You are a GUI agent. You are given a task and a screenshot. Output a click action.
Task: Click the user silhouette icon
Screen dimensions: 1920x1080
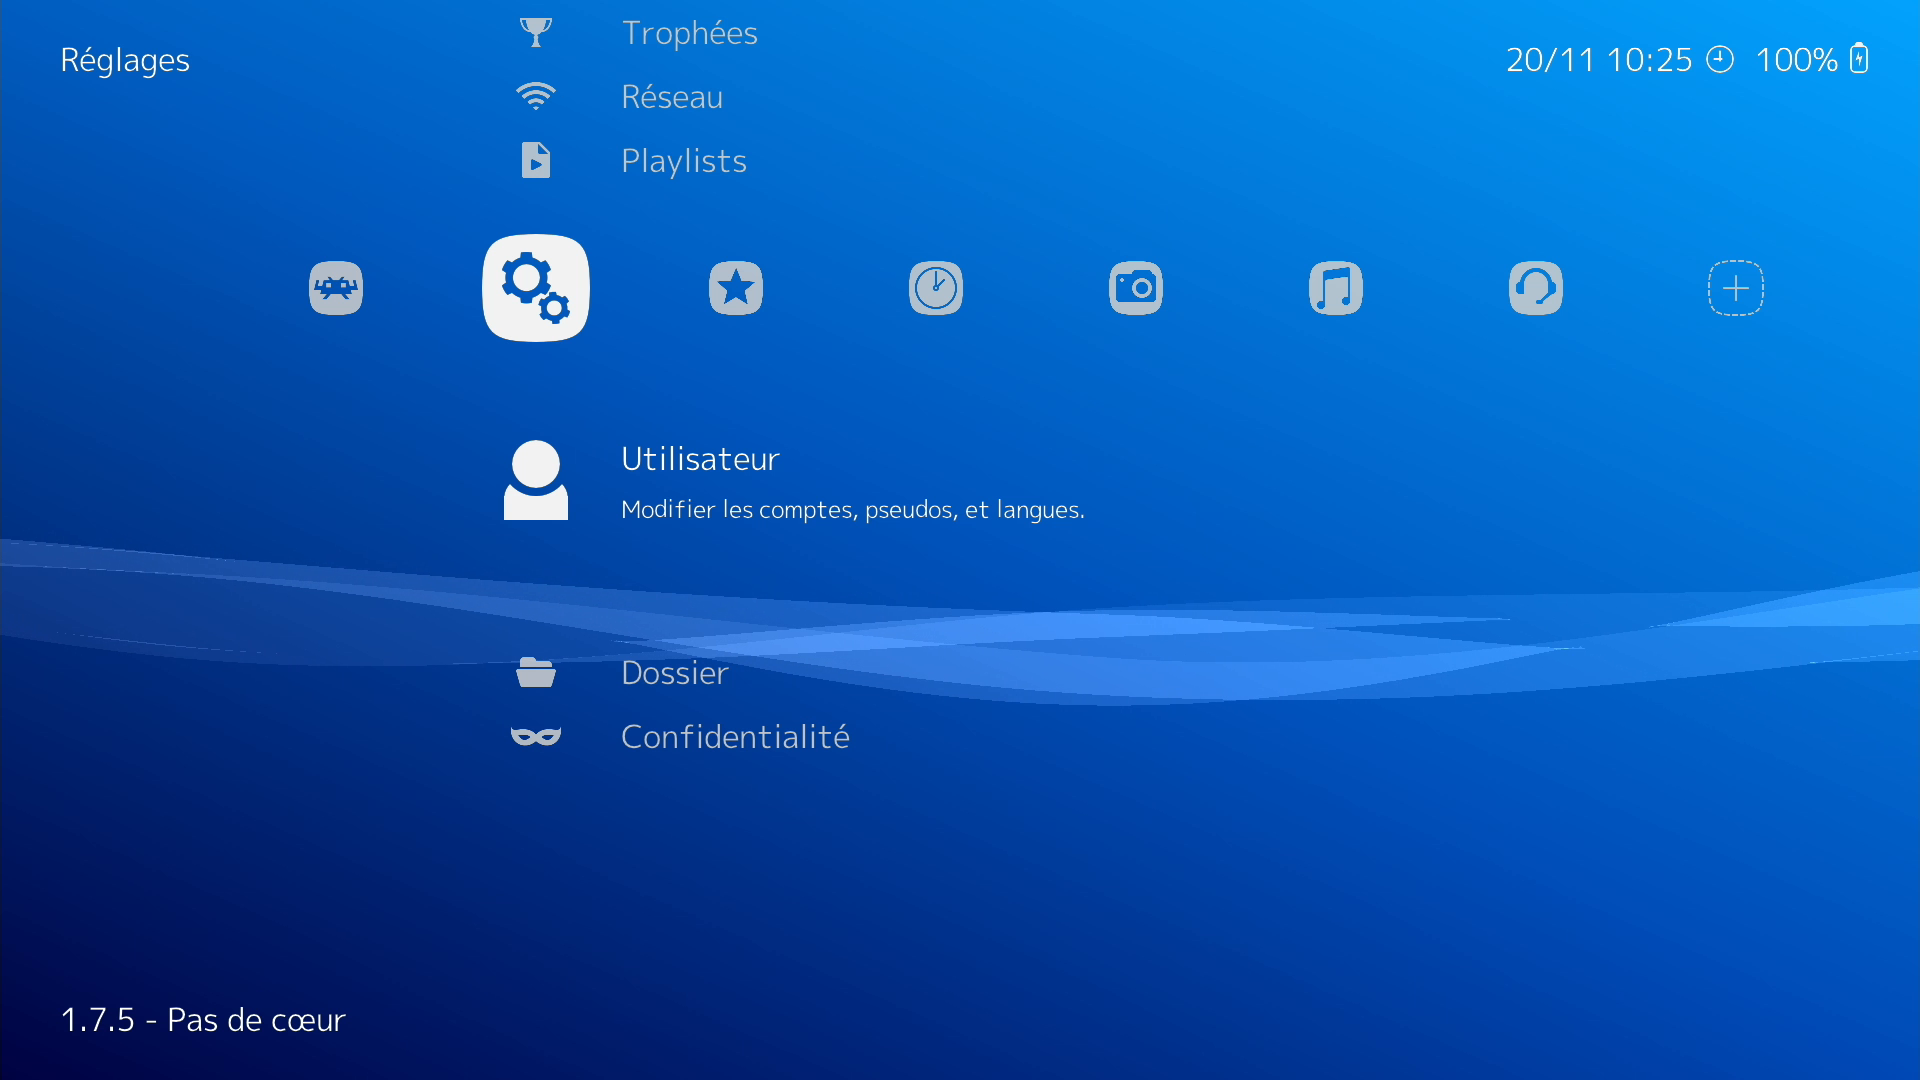pos(536,480)
